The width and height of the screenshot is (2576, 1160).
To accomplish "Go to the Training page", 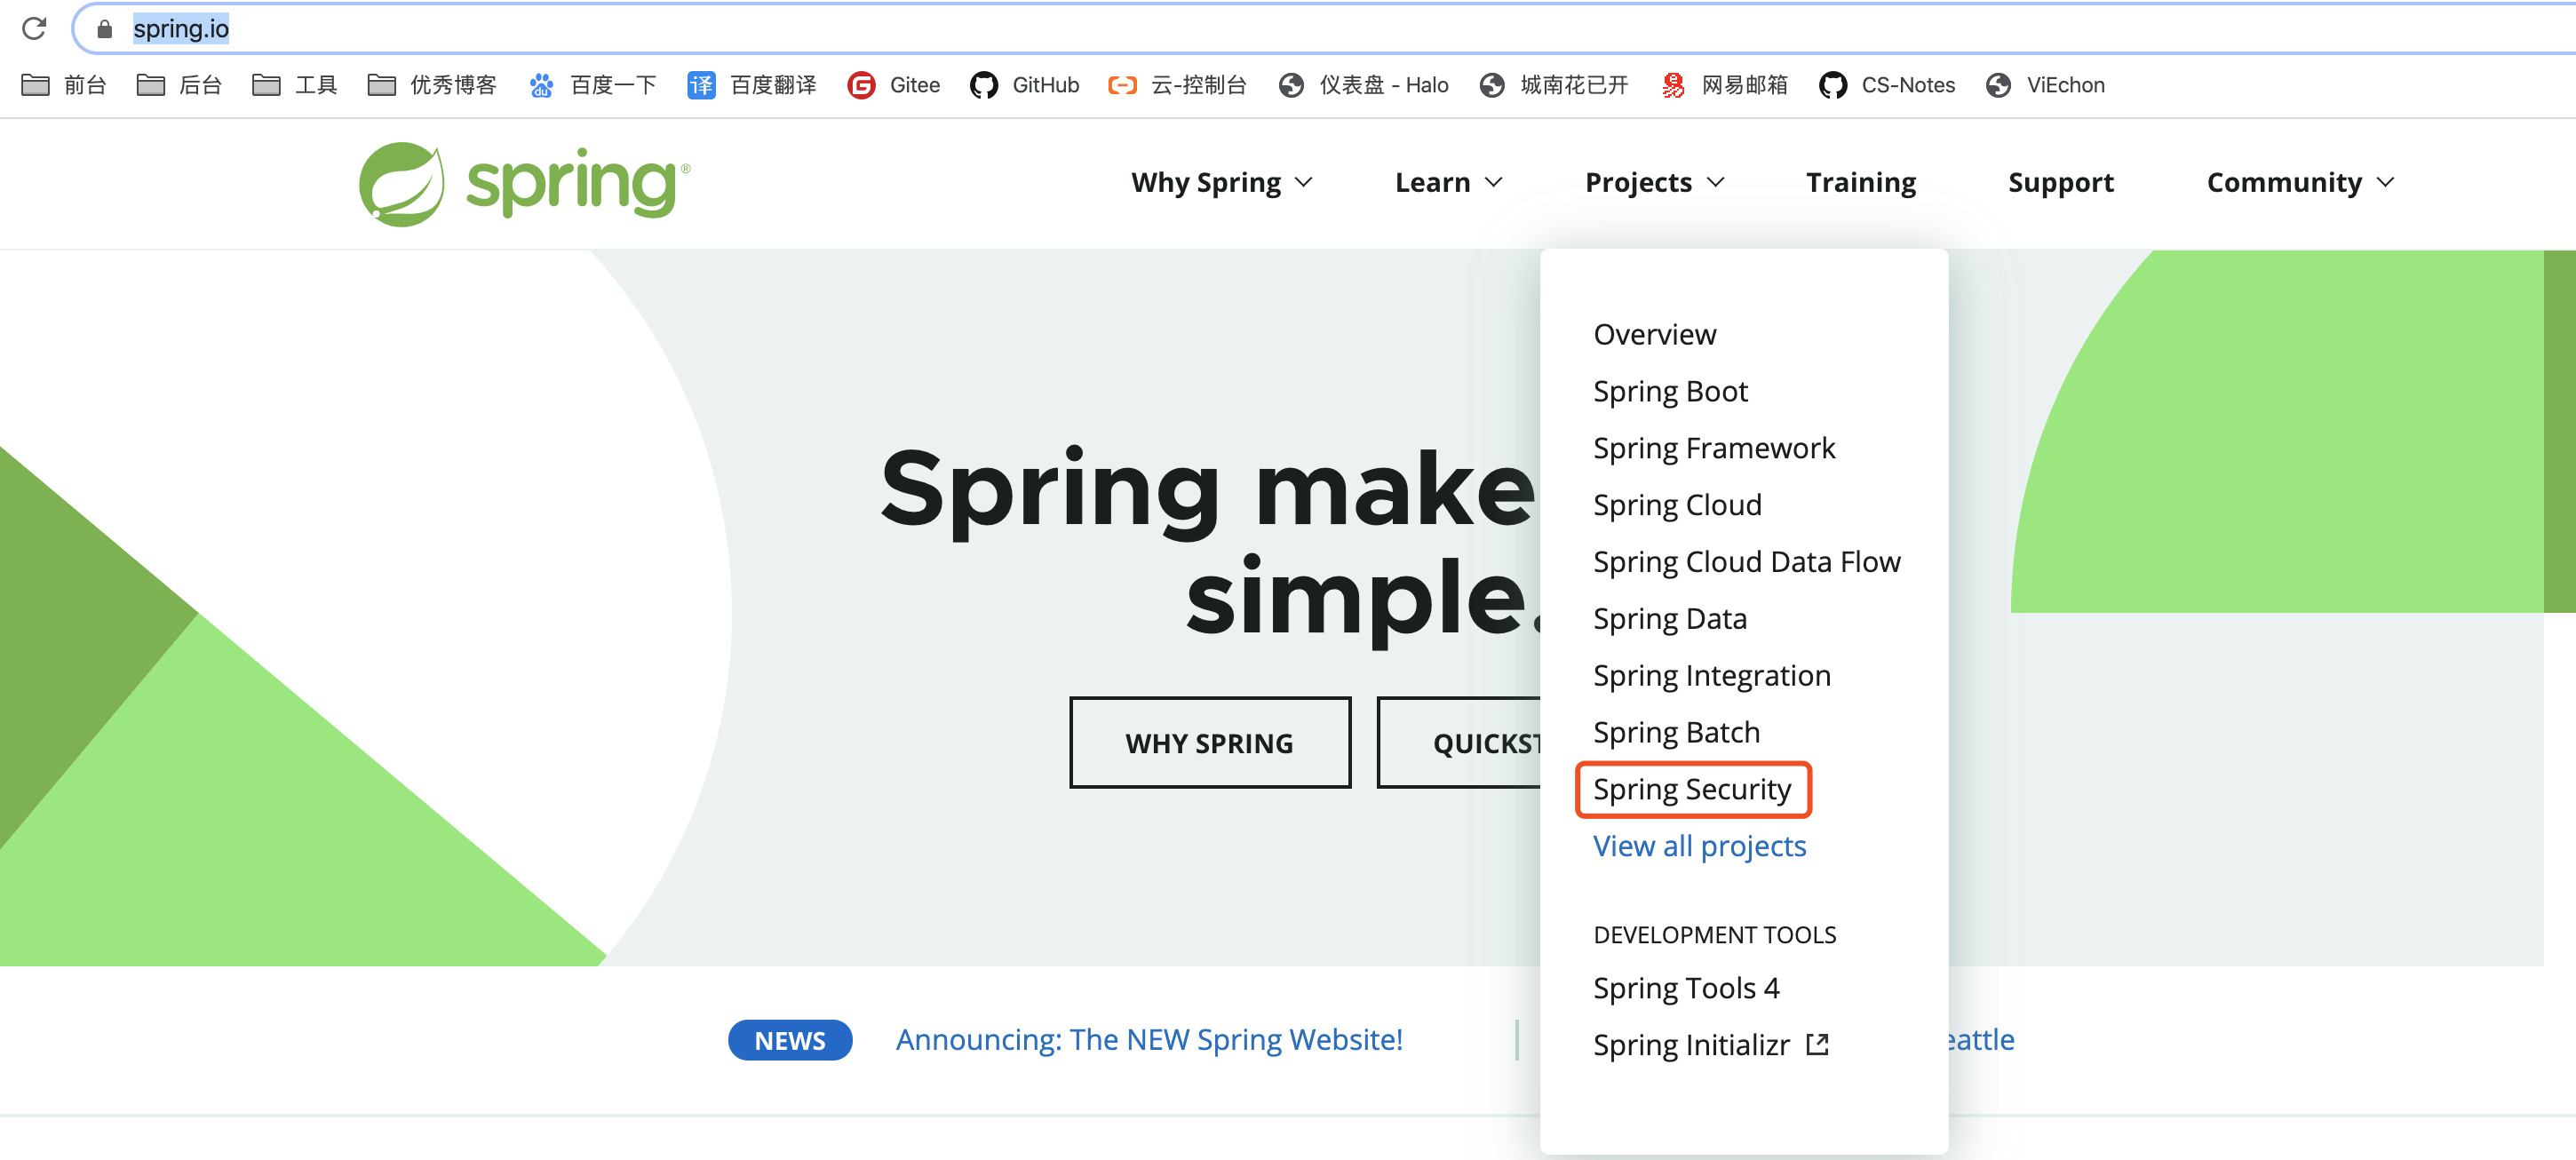I will tap(1861, 182).
